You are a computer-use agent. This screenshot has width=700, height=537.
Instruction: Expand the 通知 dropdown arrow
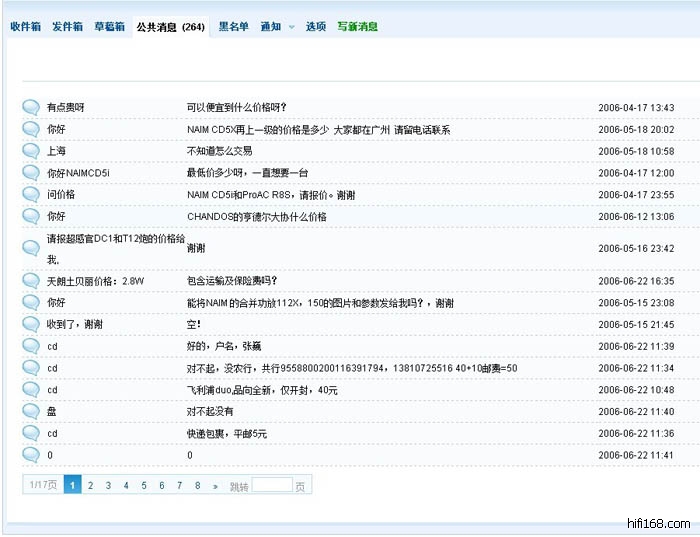tap(291, 27)
